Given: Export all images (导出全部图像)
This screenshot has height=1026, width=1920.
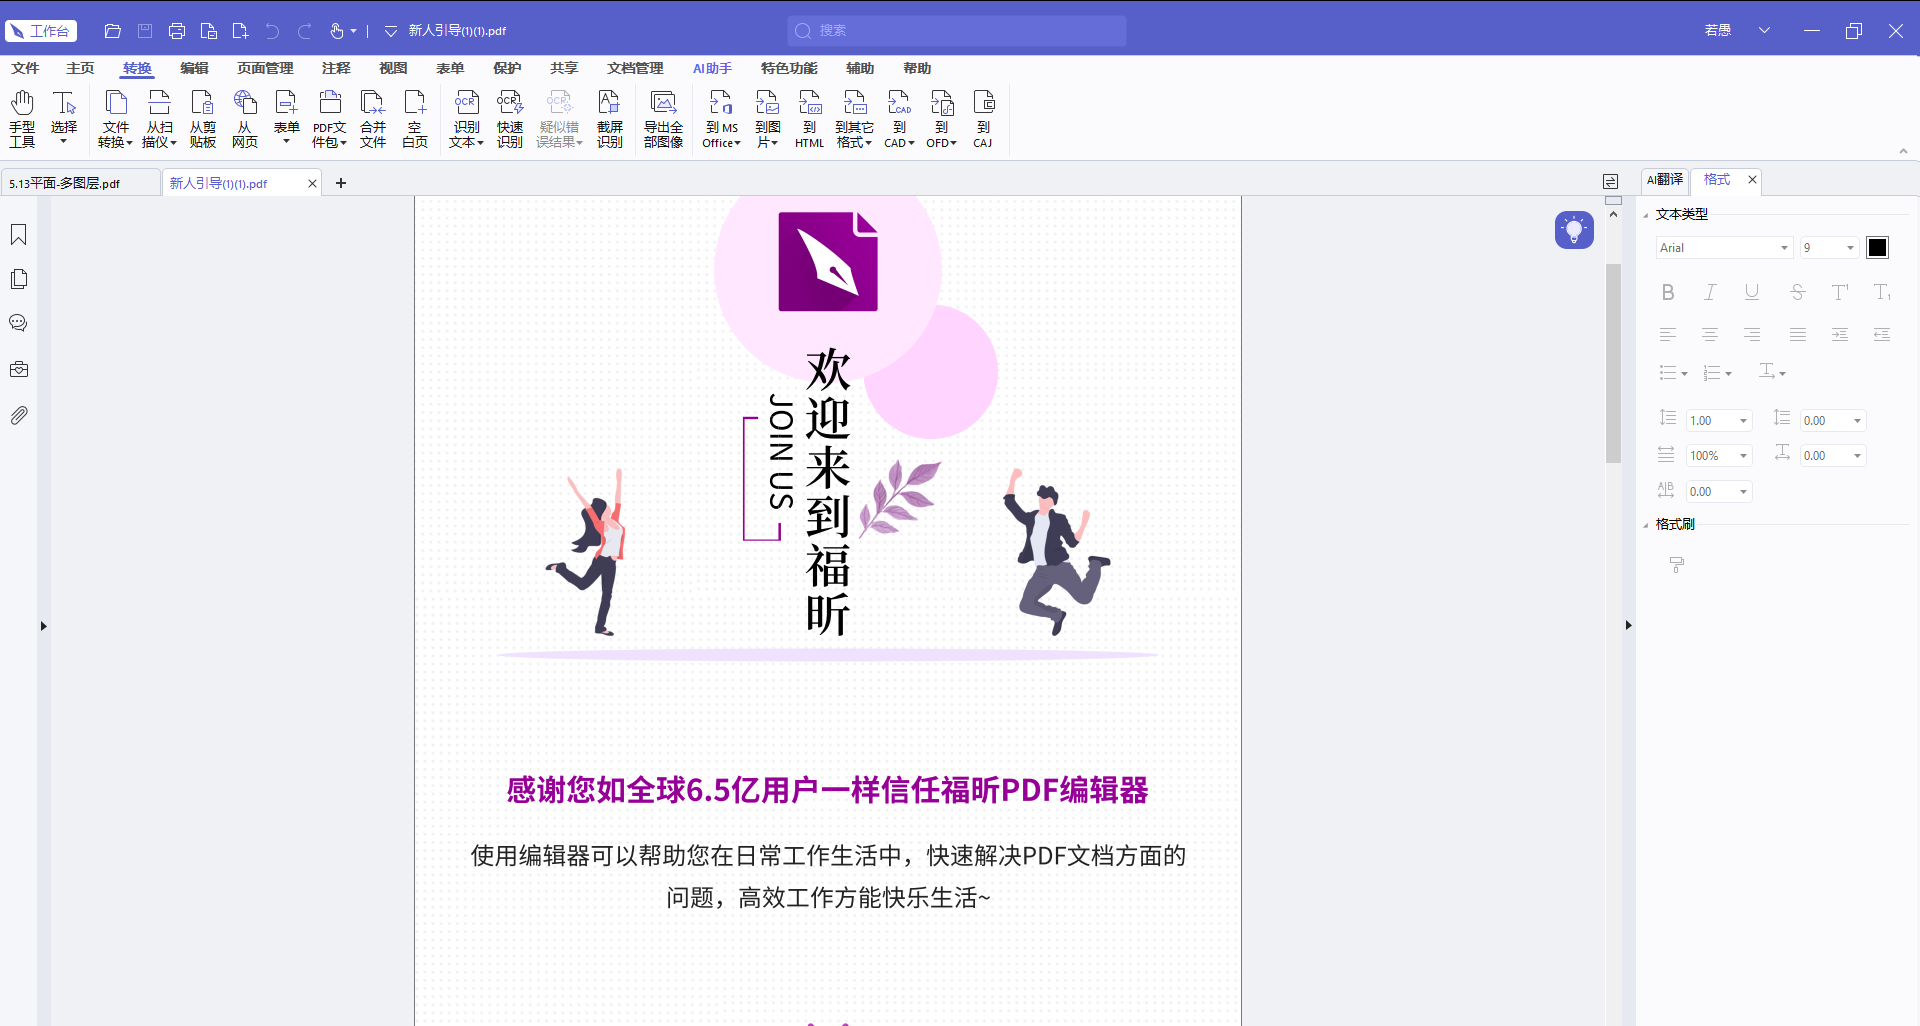Looking at the screenshot, I should pyautogui.click(x=663, y=119).
